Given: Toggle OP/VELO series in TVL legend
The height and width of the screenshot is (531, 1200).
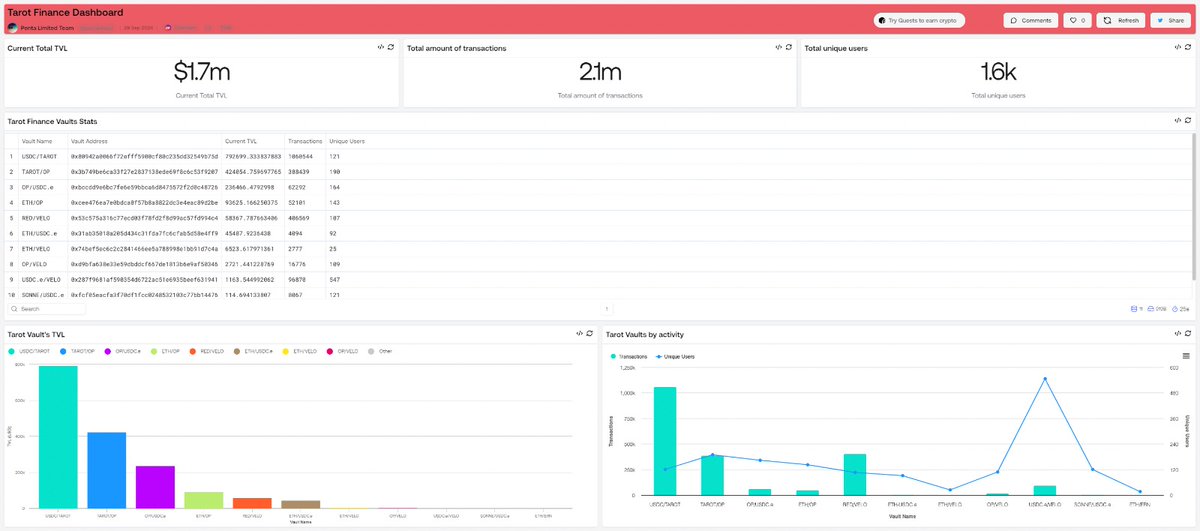Looking at the screenshot, I should (342, 351).
